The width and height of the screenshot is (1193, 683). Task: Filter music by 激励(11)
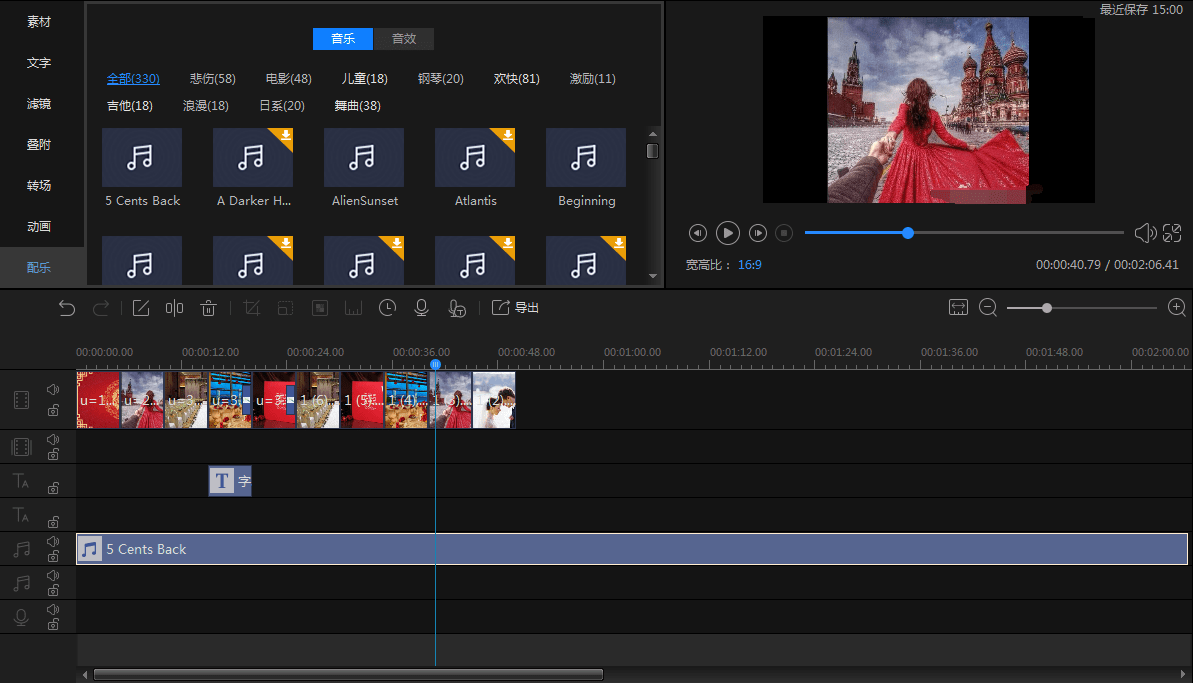(x=593, y=78)
